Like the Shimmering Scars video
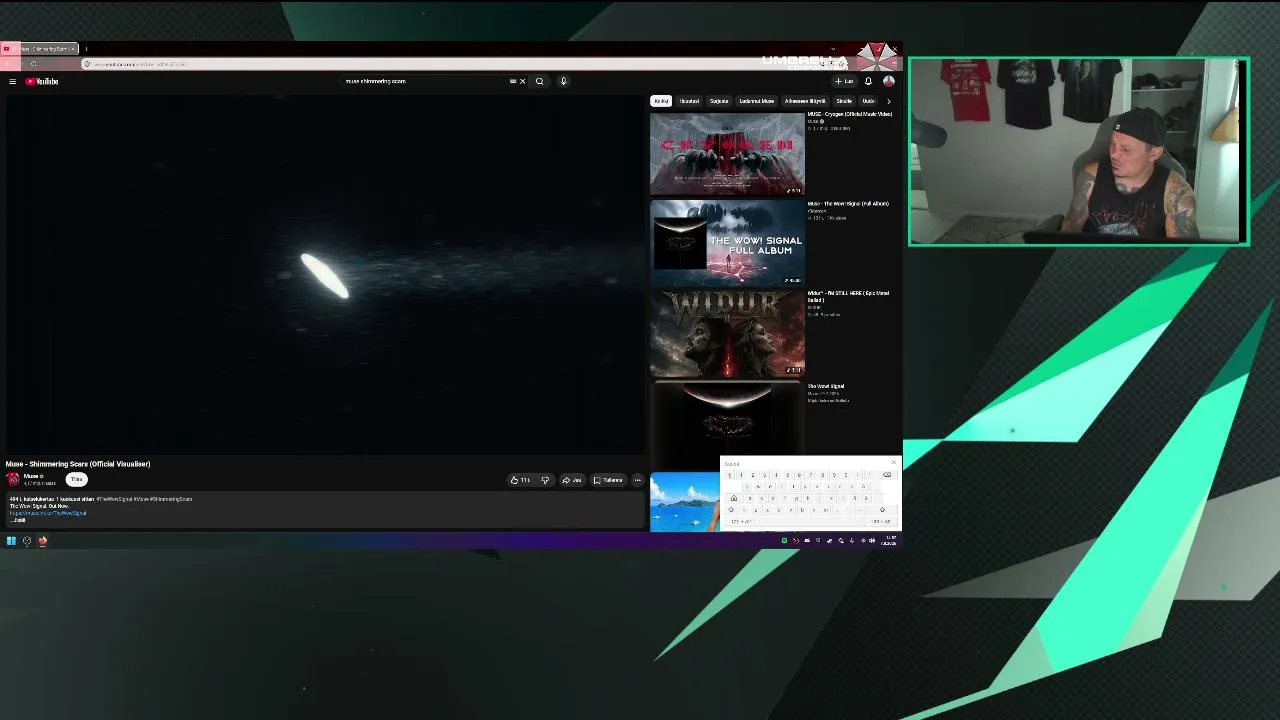This screenshot has height=720, width=1280. (x=520, y=480)
